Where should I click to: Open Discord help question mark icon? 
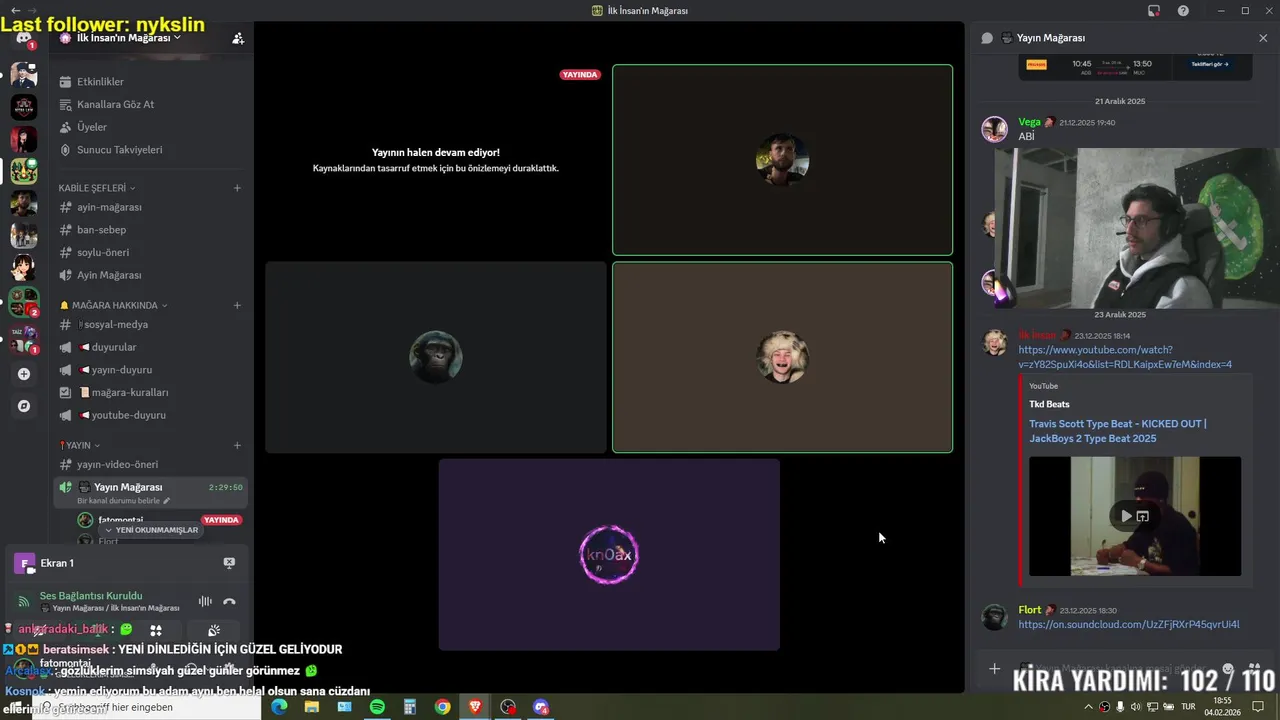(1183, 11)
